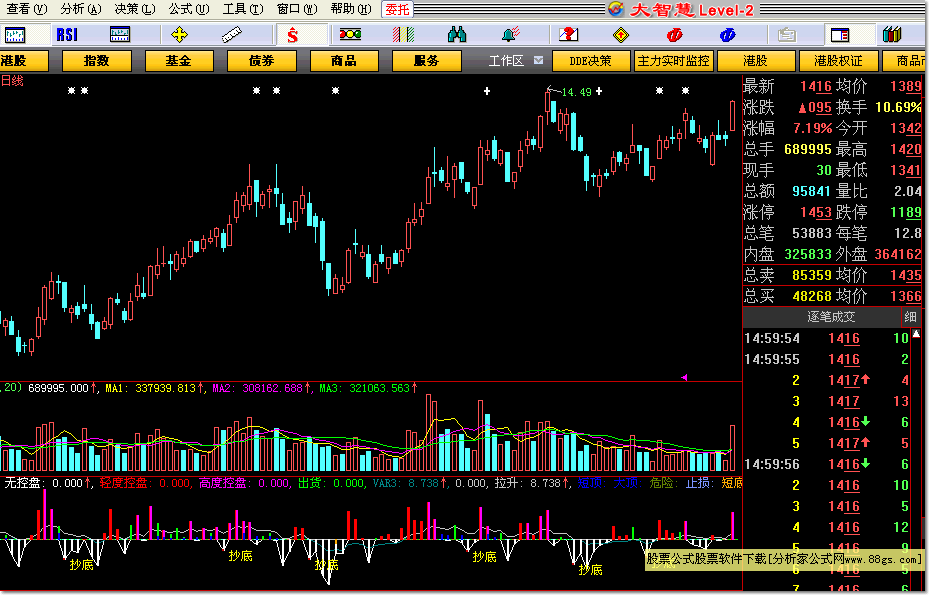
Task: Click the 日线 daily period label
Action: (x=12, y=80)
